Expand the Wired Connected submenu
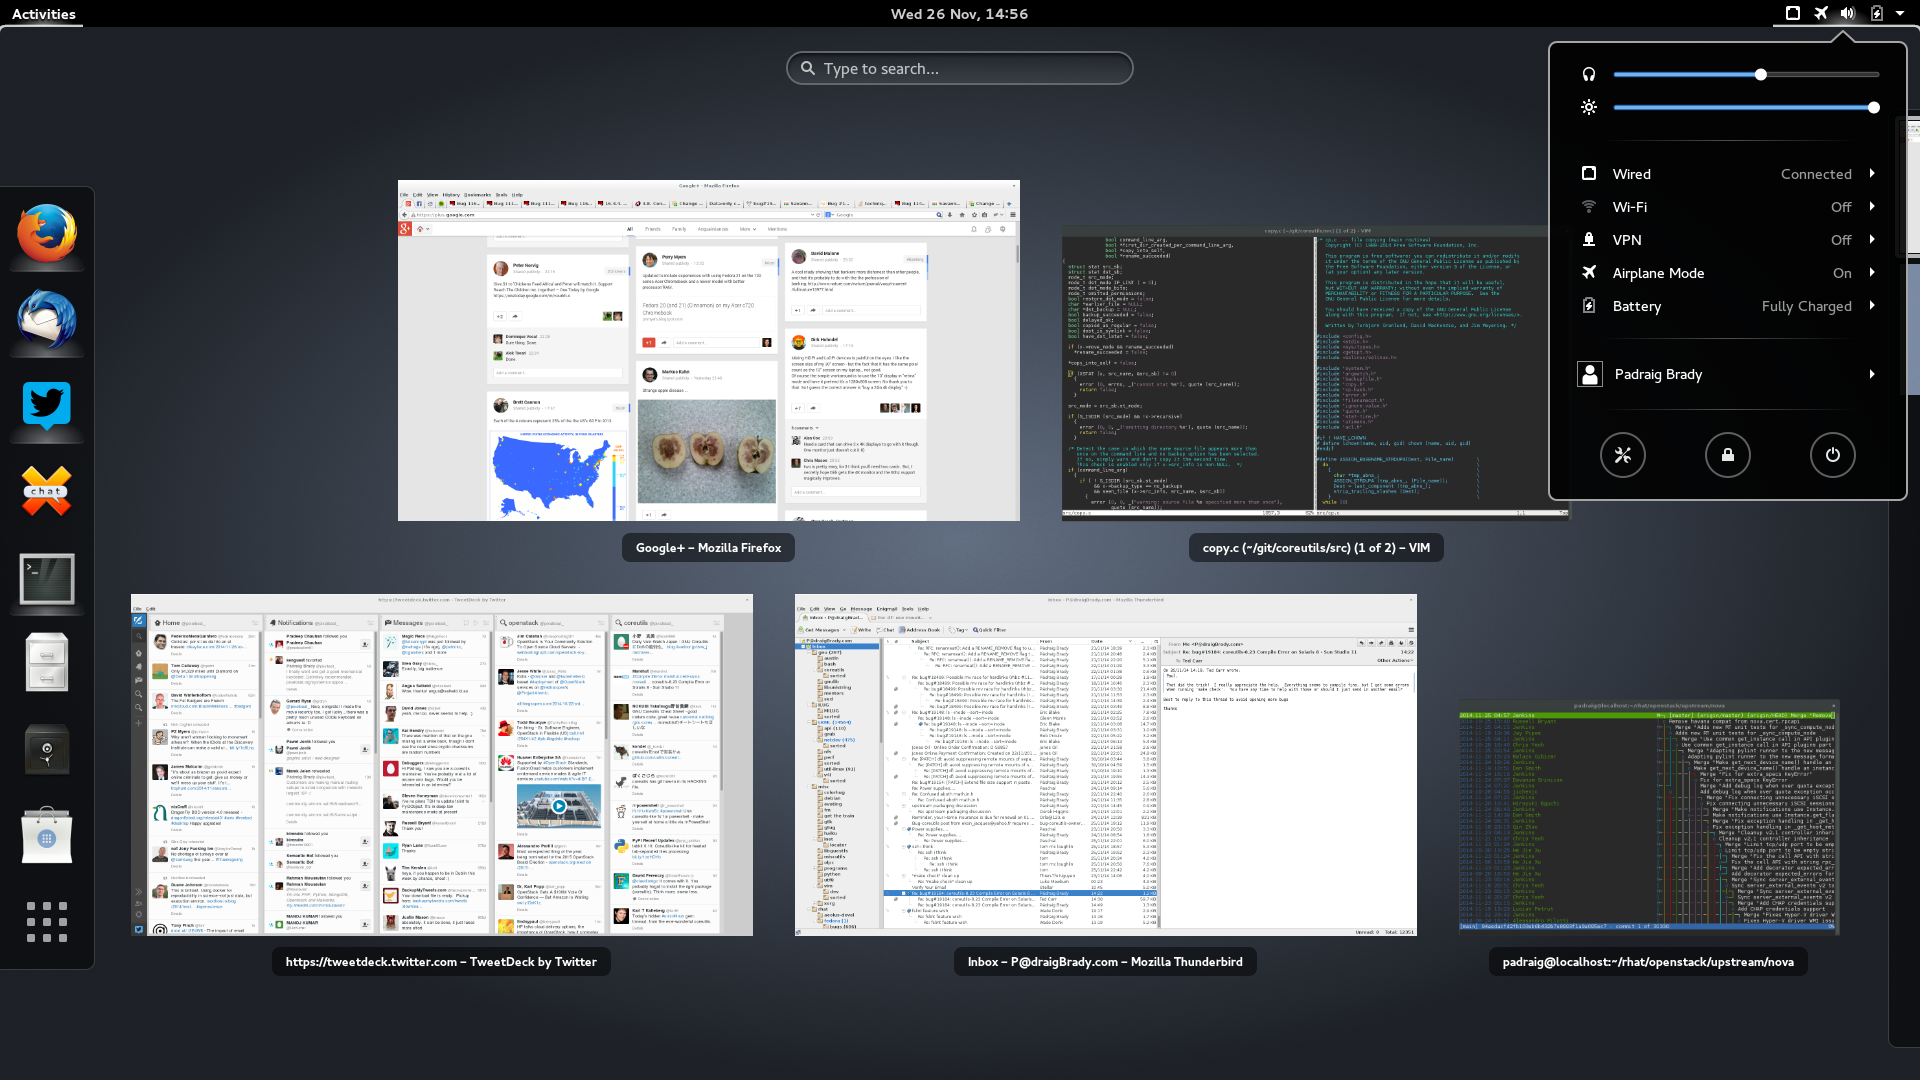1920x1080 pixels. (x=1872, y=174)
